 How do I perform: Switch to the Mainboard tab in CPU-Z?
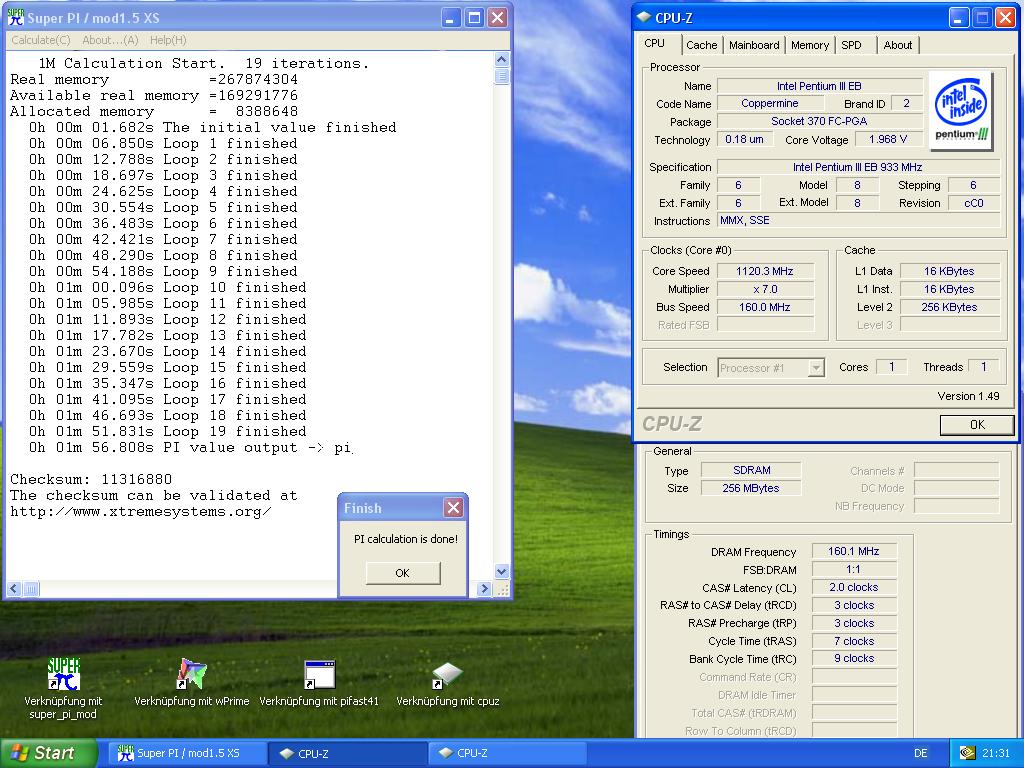754,45
